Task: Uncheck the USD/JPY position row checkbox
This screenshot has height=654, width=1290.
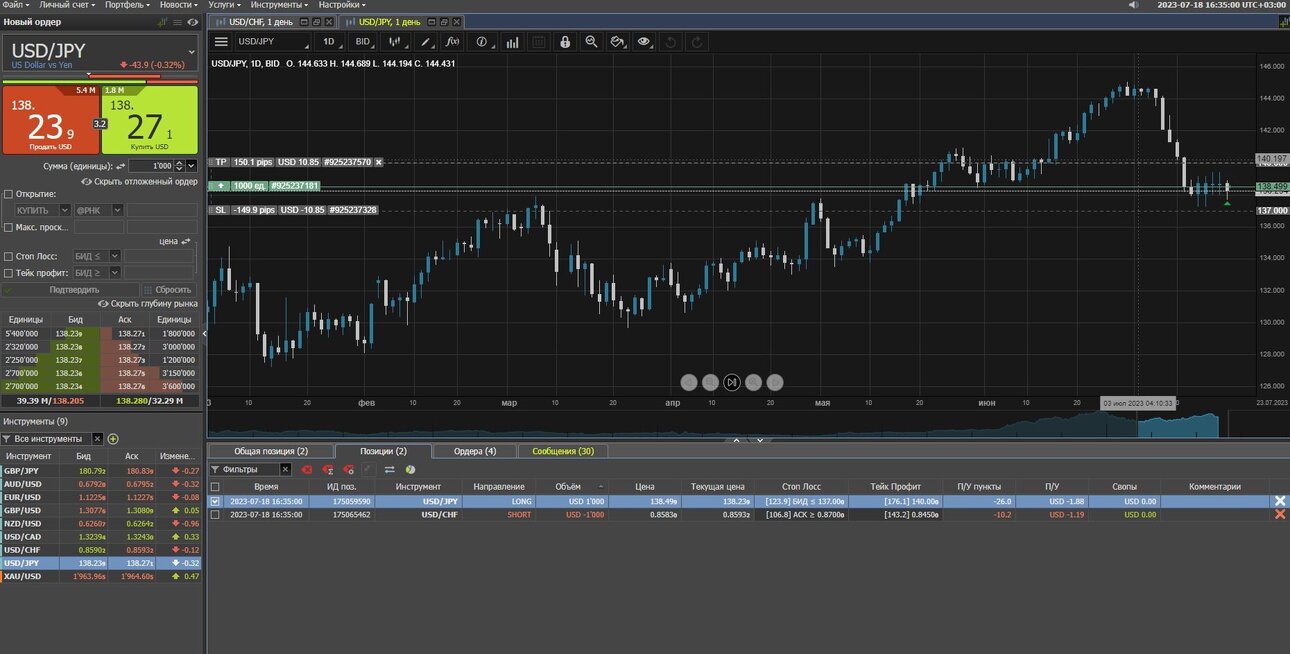Action: coord(215,501)
